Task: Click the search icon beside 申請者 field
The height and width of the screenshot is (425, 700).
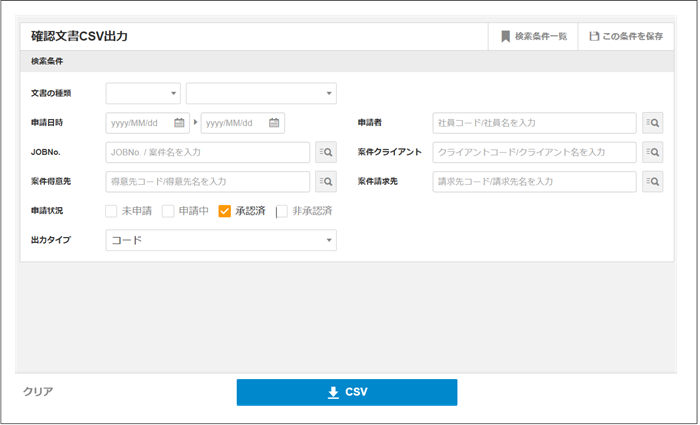Action: click(652, 123)
